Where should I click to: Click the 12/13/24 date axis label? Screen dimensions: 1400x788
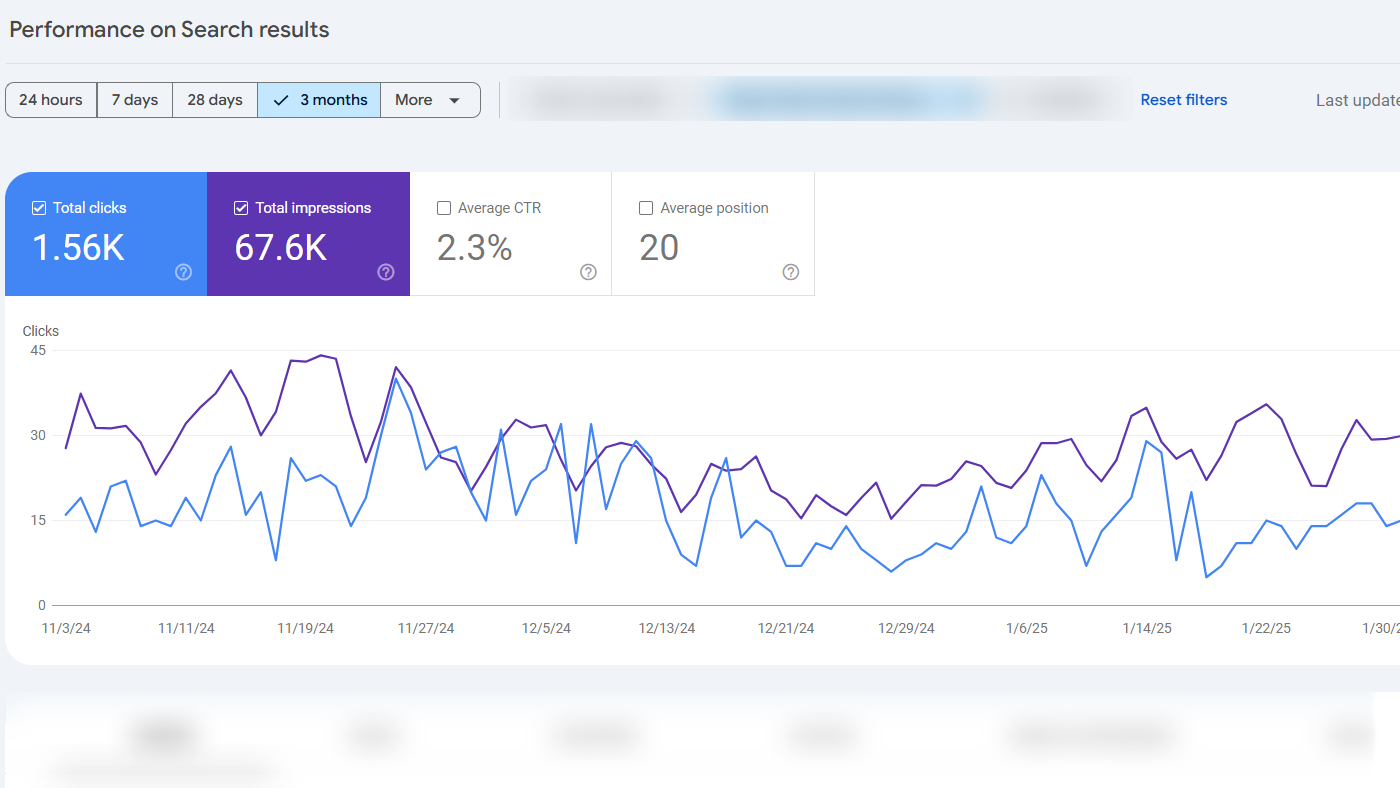(x=667, y=629)
